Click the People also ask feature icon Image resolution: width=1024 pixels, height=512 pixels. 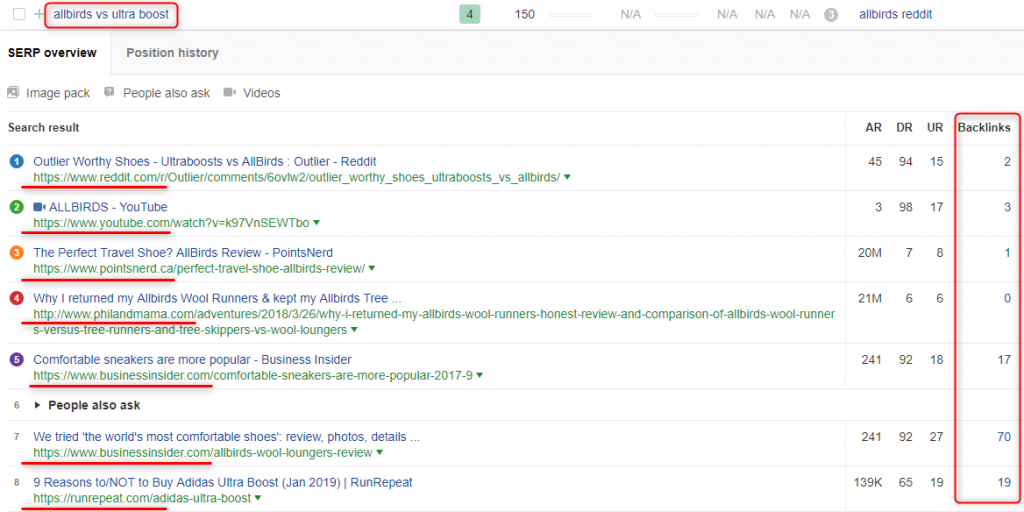tap(110, 93)
